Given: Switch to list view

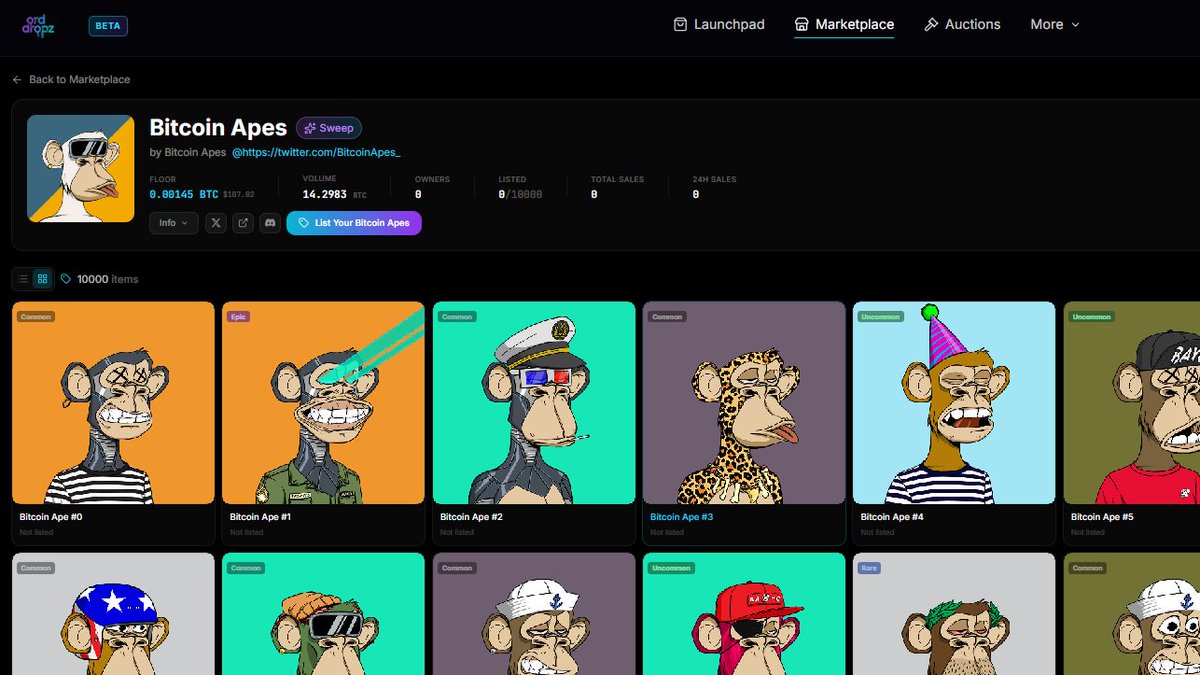Looking at the screenshot, I should [23, 279].
